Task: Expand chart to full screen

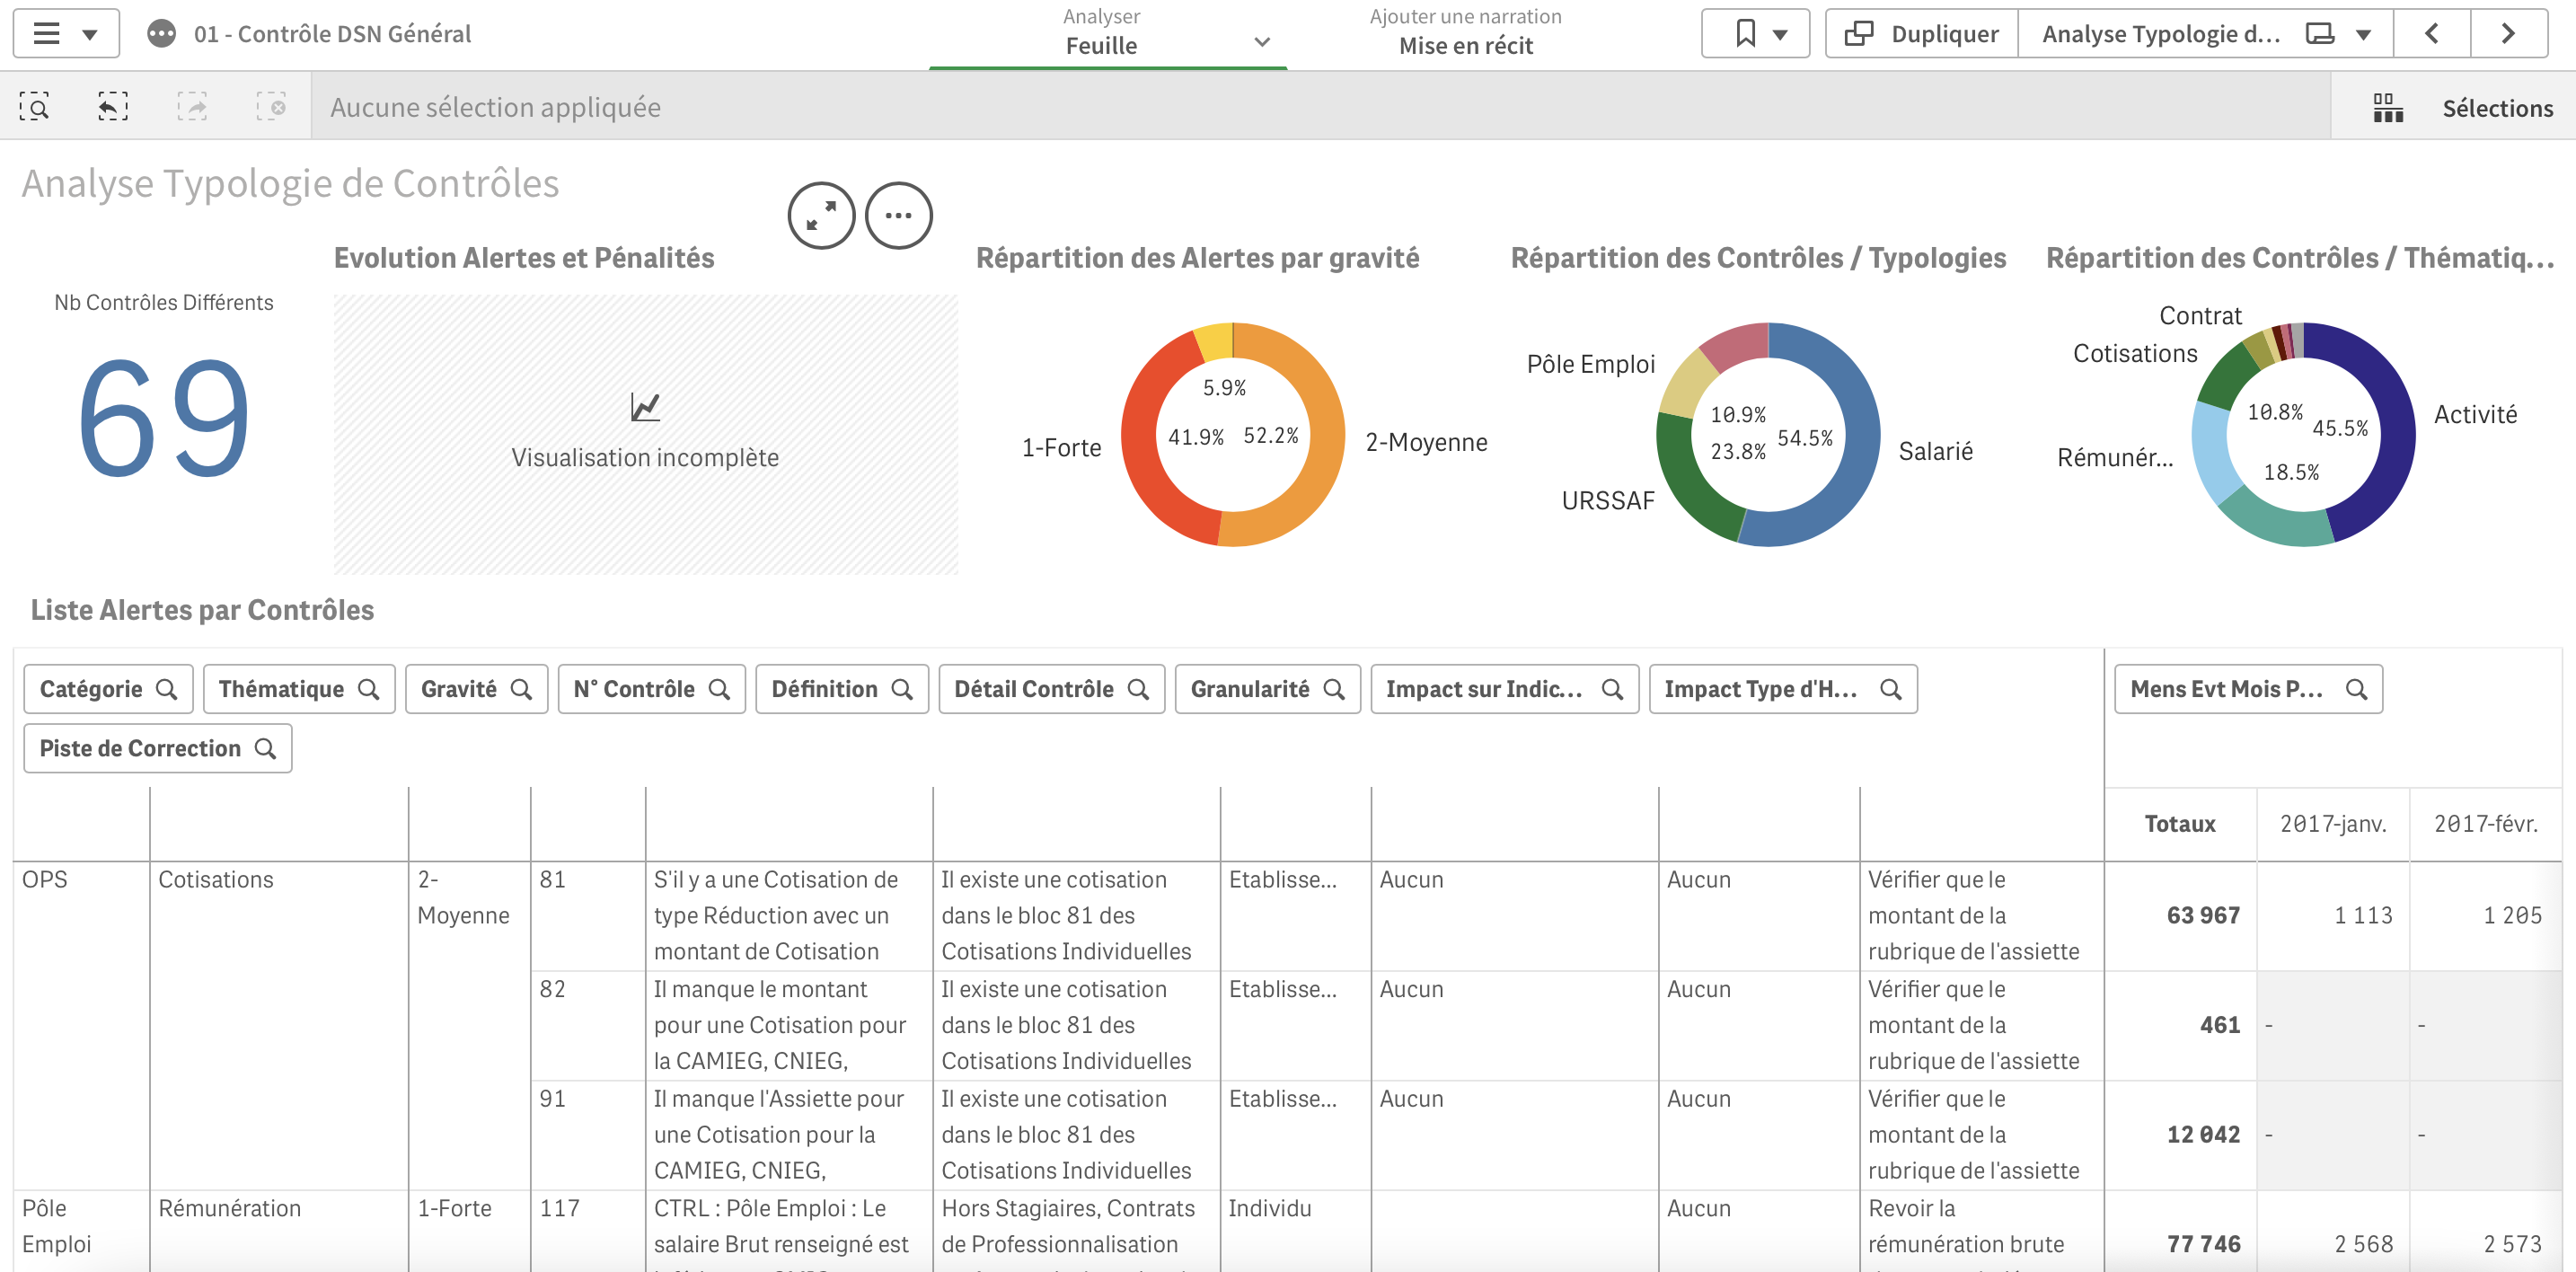Action: tap(821, 215)
